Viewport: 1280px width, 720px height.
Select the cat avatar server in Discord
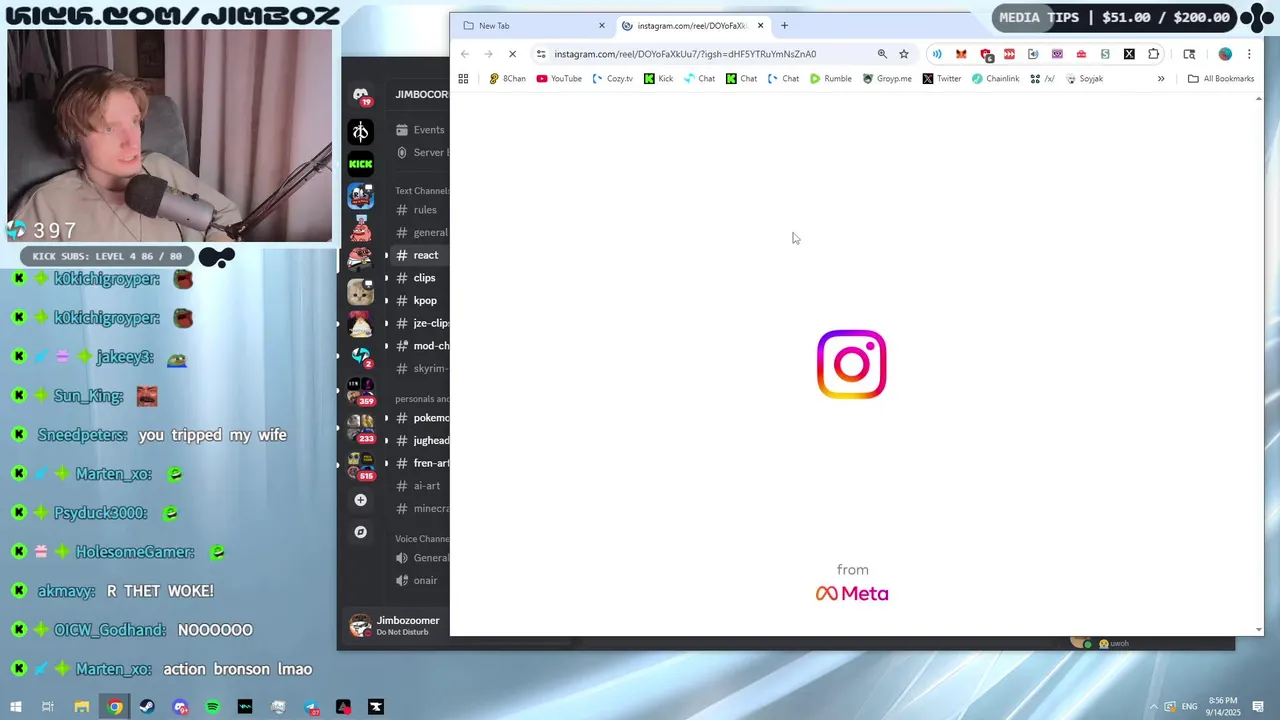pos(361,292)
